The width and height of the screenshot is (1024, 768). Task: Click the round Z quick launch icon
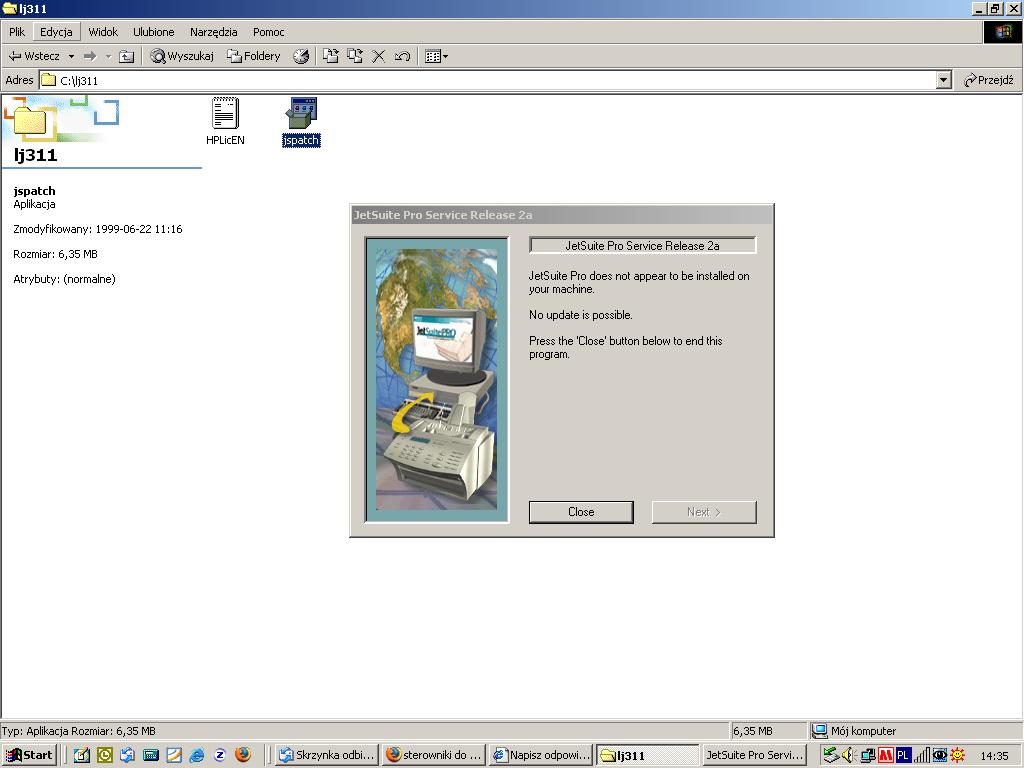[220, 755]
